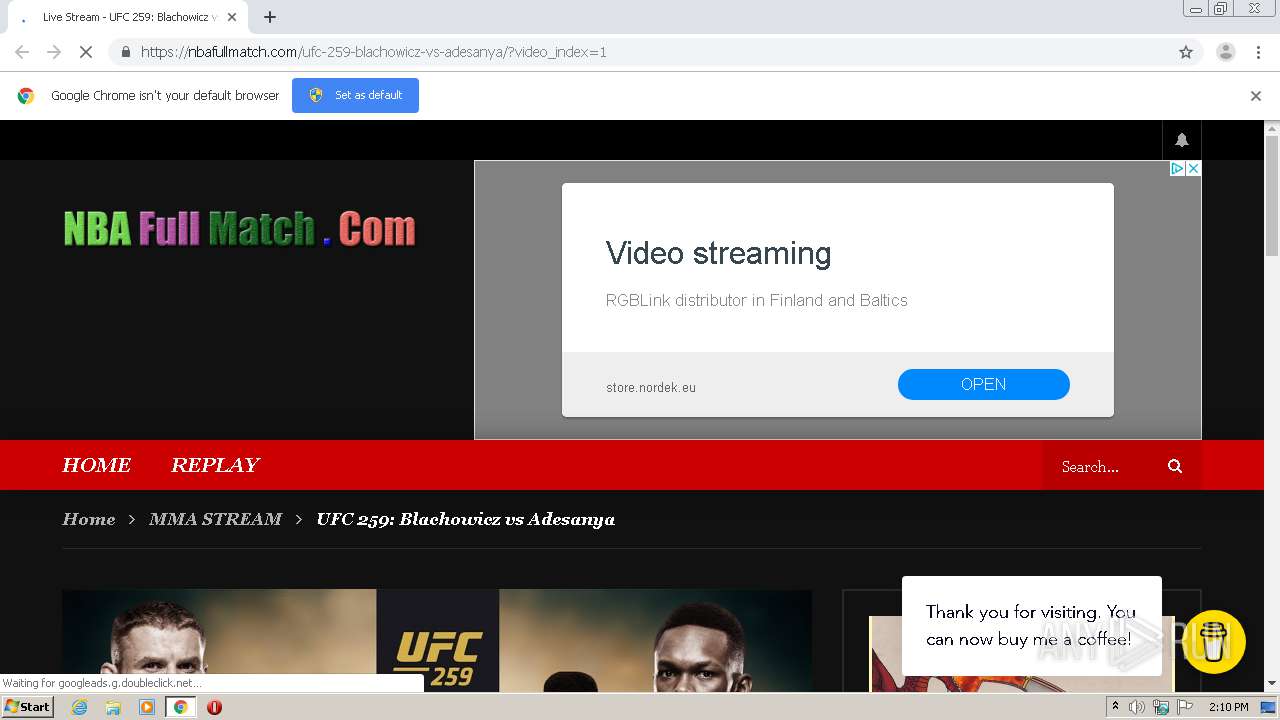Open the volume control in the tray
Image resolution: width=1280 pixels, height=720 pixels.
(1137, 707)
